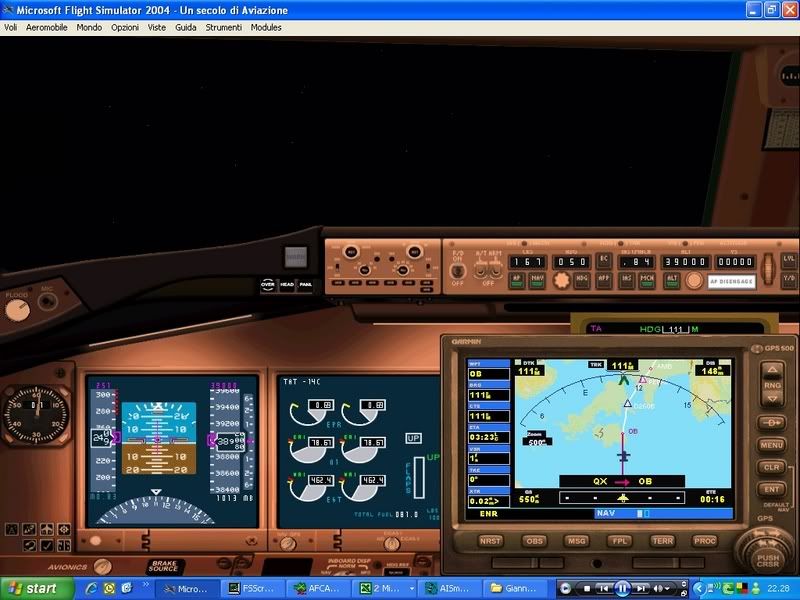Stop playback in media player toolbar
This screenshot has width=800, height=600.
587,589
